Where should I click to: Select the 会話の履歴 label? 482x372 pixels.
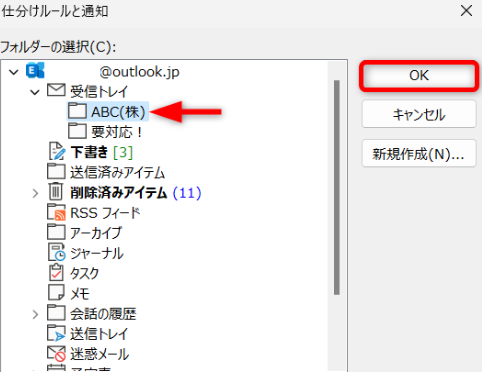[103, 314]
